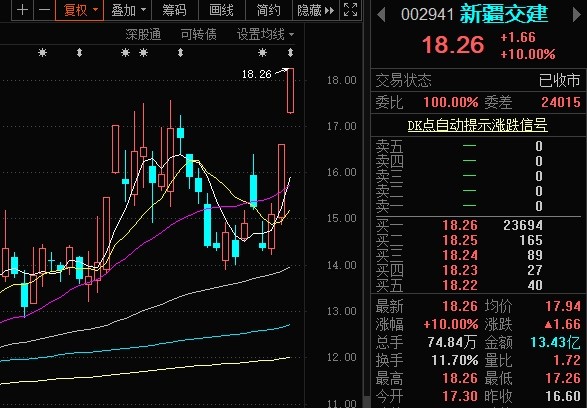Click 买四 price 18.23

pyautogui.click(x=460, y=270)
